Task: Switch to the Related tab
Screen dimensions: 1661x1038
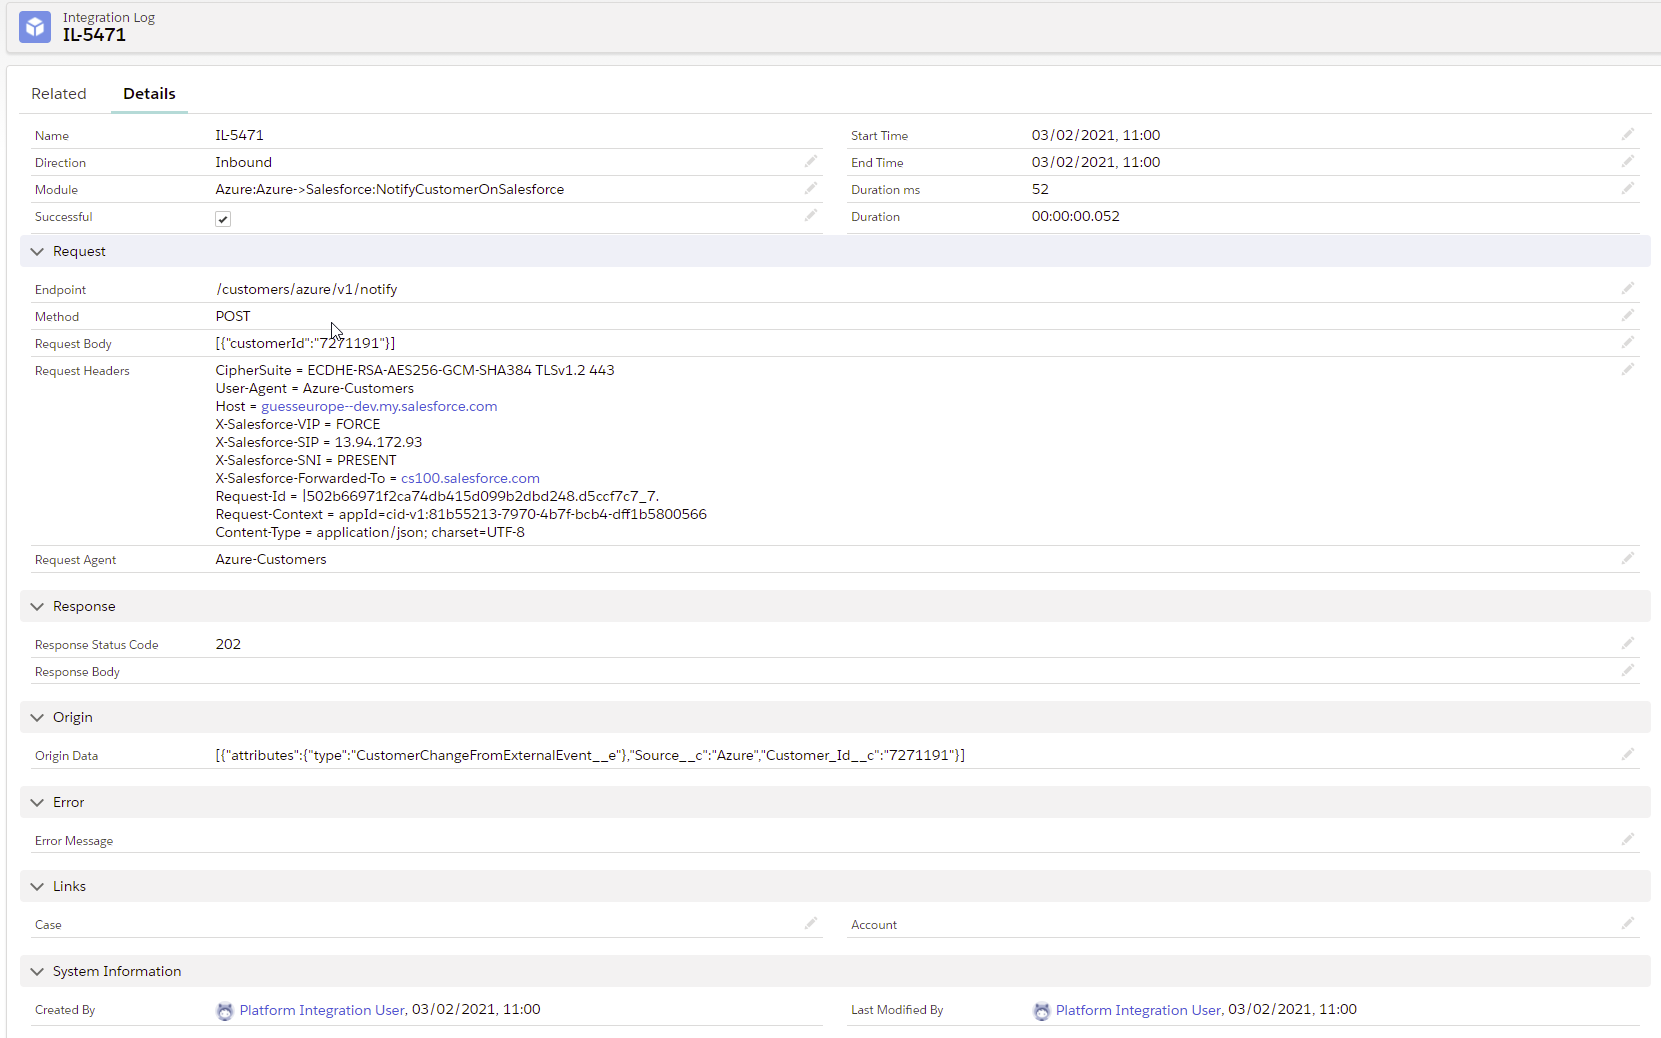Action: [59, 93]
